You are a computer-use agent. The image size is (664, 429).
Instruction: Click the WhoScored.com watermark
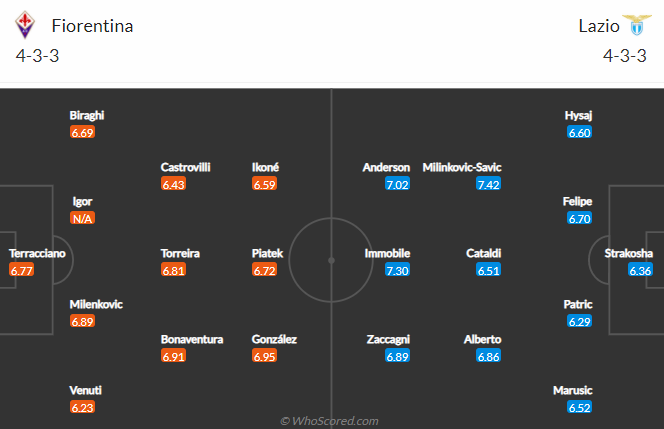(329, 421)
